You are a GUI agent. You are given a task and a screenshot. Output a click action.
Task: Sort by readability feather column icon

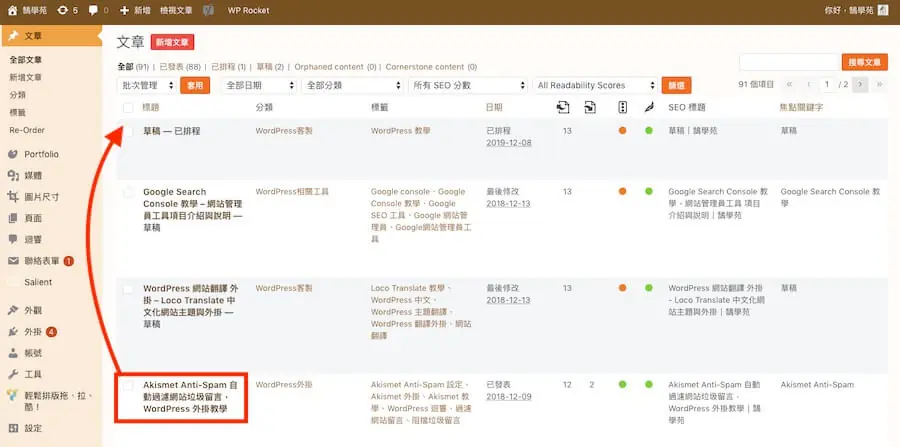[649, 107]
